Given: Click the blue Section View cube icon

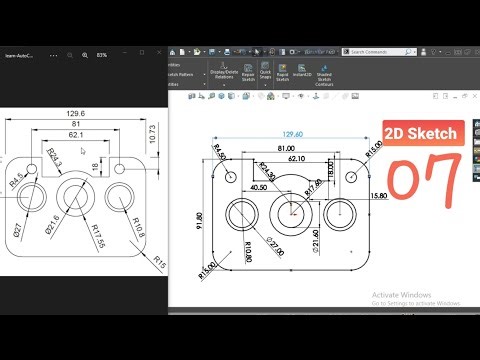Looking at the screenshot, I should tap(221, 96).
